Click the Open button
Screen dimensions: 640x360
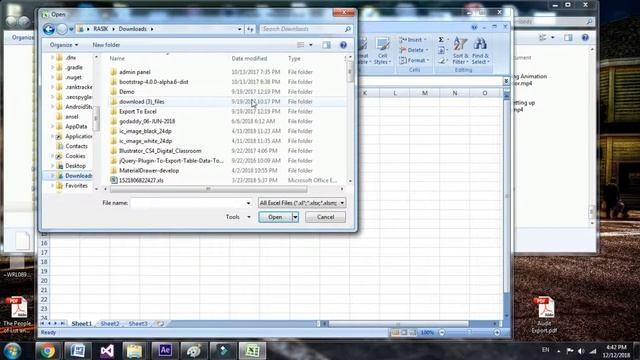tap(275, 217)
